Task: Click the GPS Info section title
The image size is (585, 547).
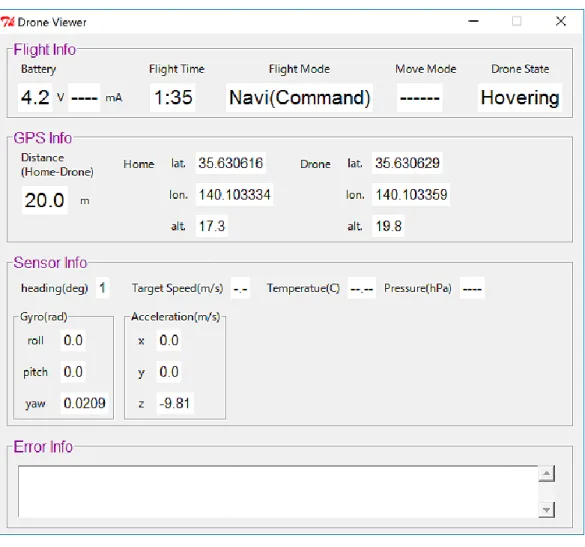Action: tap(43, 138)
